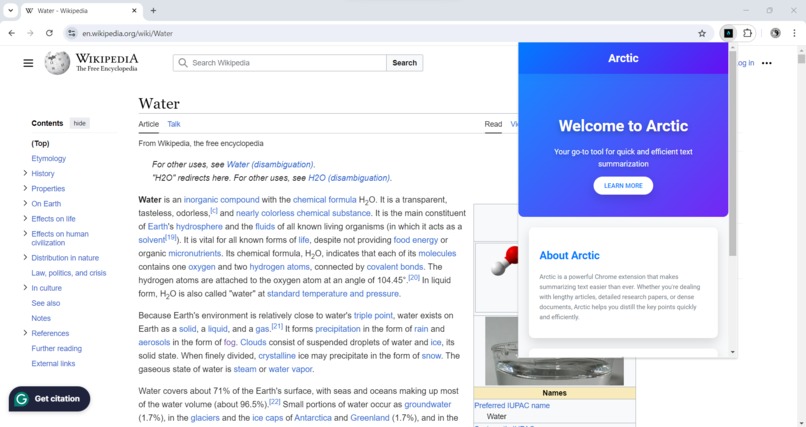
Task: Expand the History section in contents
Action: click(25, 173)
